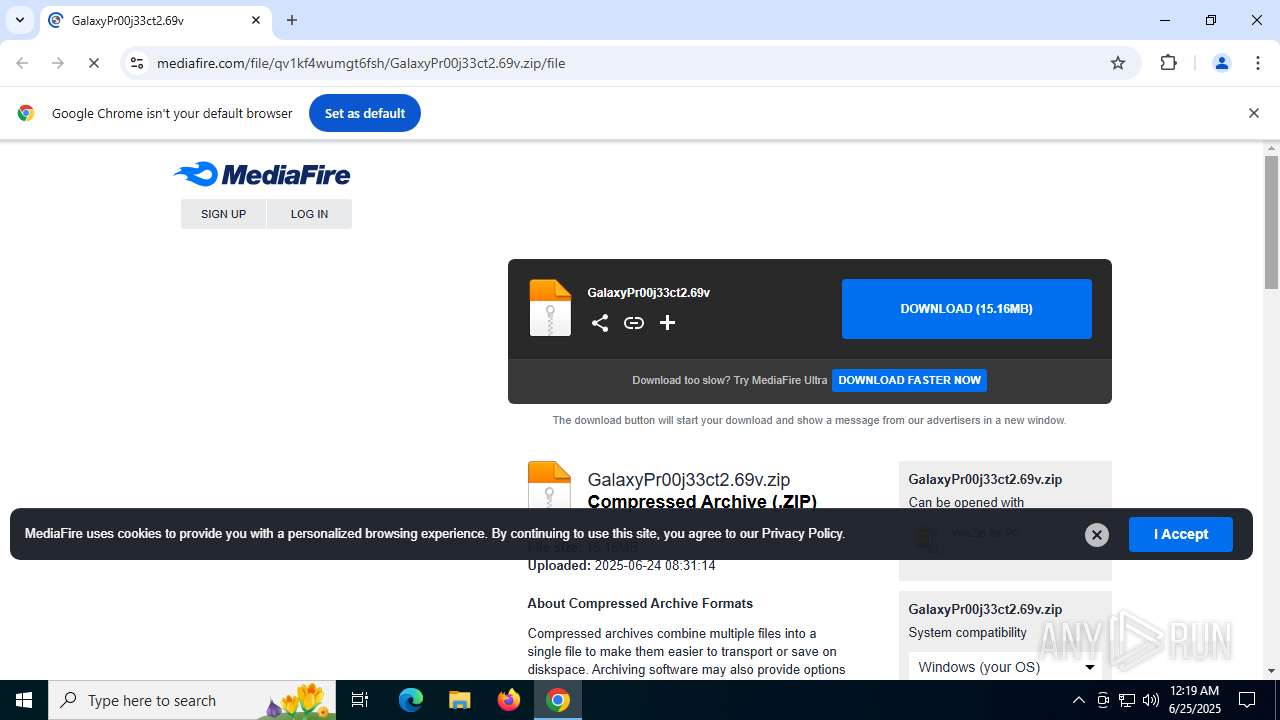Image resolution: width=1280 pixels, height=720 pixels.
Task: Dismiss the default browser infobar
Action: 1253,113
